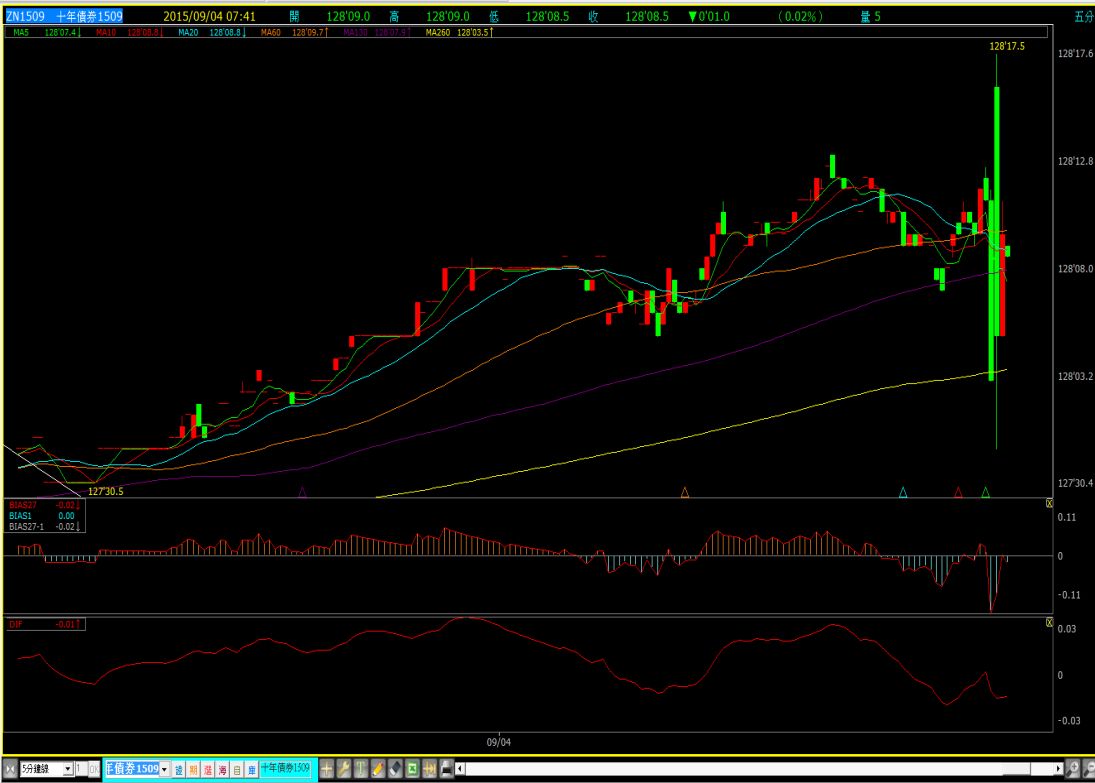Click the period number input field
Viewport: 1095px width, 783px height.
click(80, 769)
